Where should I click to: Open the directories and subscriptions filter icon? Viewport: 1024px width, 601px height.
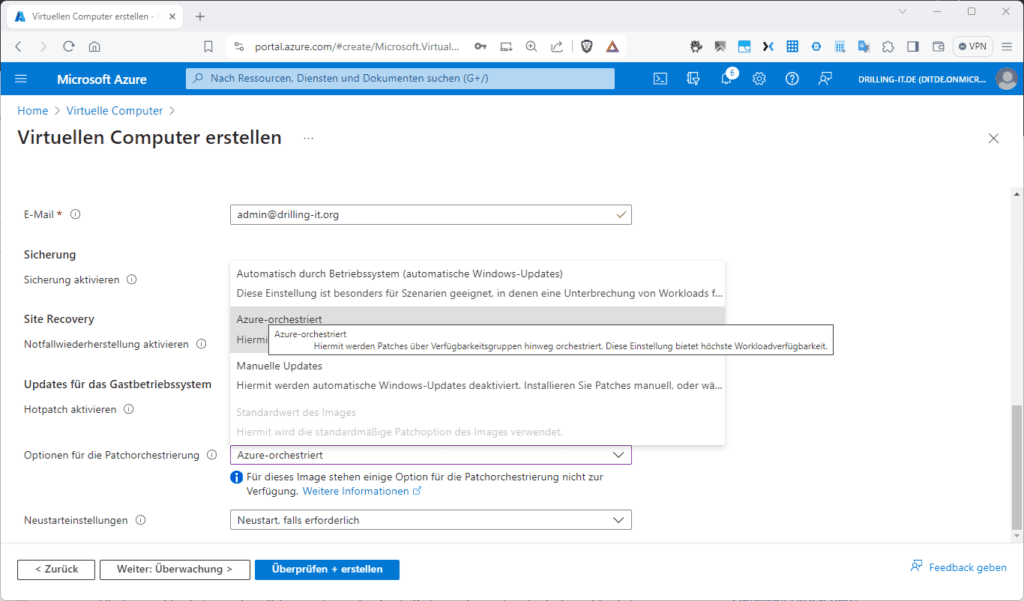[693, 79]
